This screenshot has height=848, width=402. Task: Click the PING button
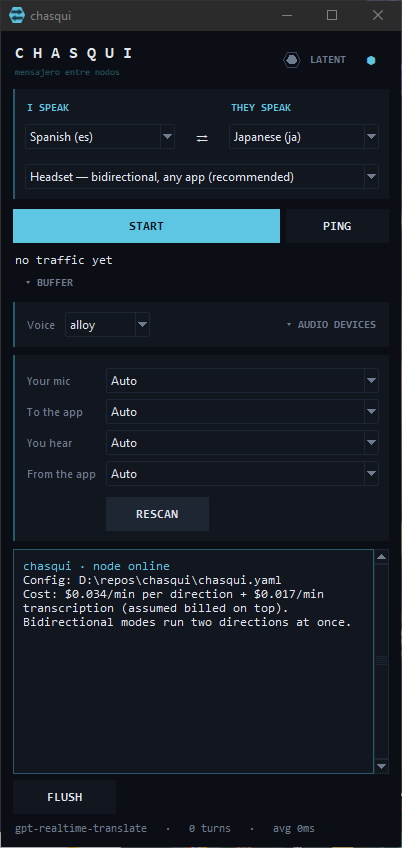(x=337, y=226)
